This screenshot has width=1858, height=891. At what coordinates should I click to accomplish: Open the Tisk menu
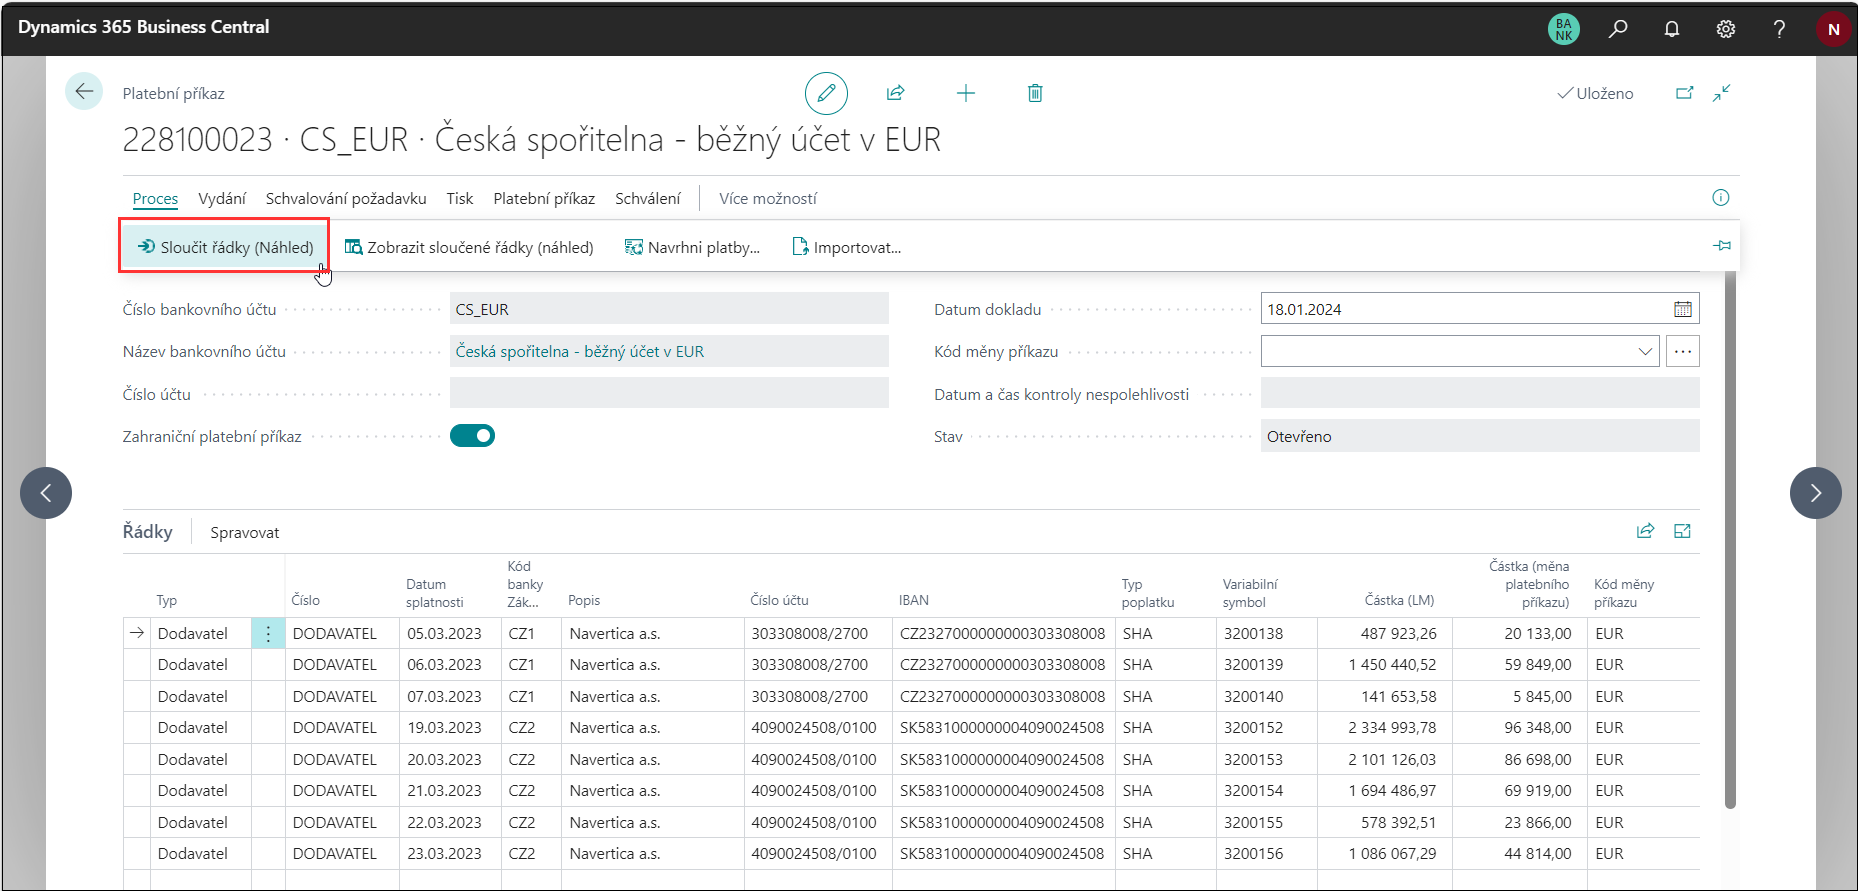[x=460, y=199]
